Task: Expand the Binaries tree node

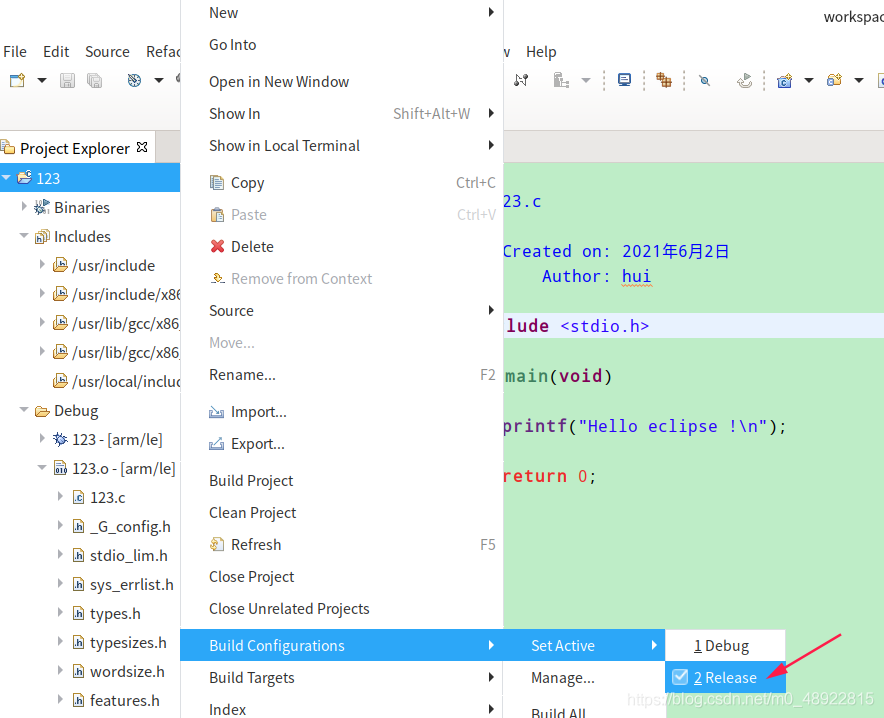Action: coord(24,207)
